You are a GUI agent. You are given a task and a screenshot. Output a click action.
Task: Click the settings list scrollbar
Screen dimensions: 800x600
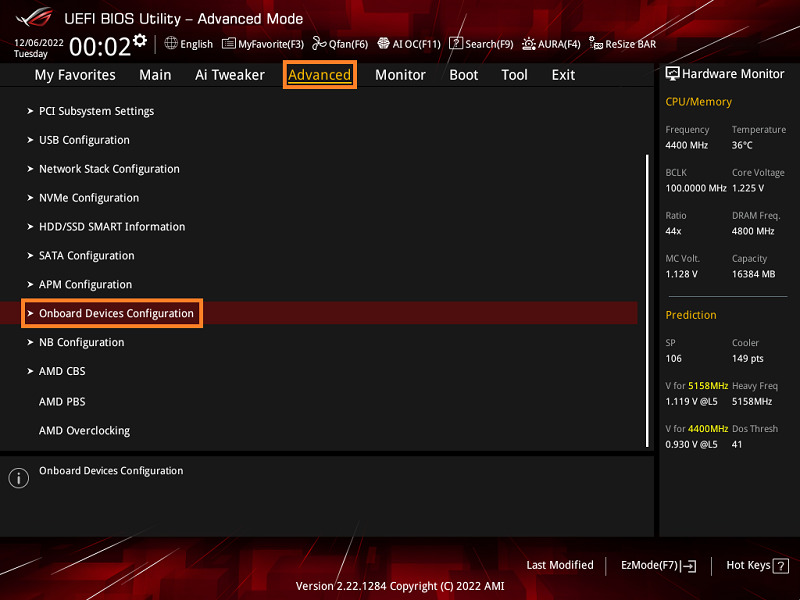coord(647,301)
